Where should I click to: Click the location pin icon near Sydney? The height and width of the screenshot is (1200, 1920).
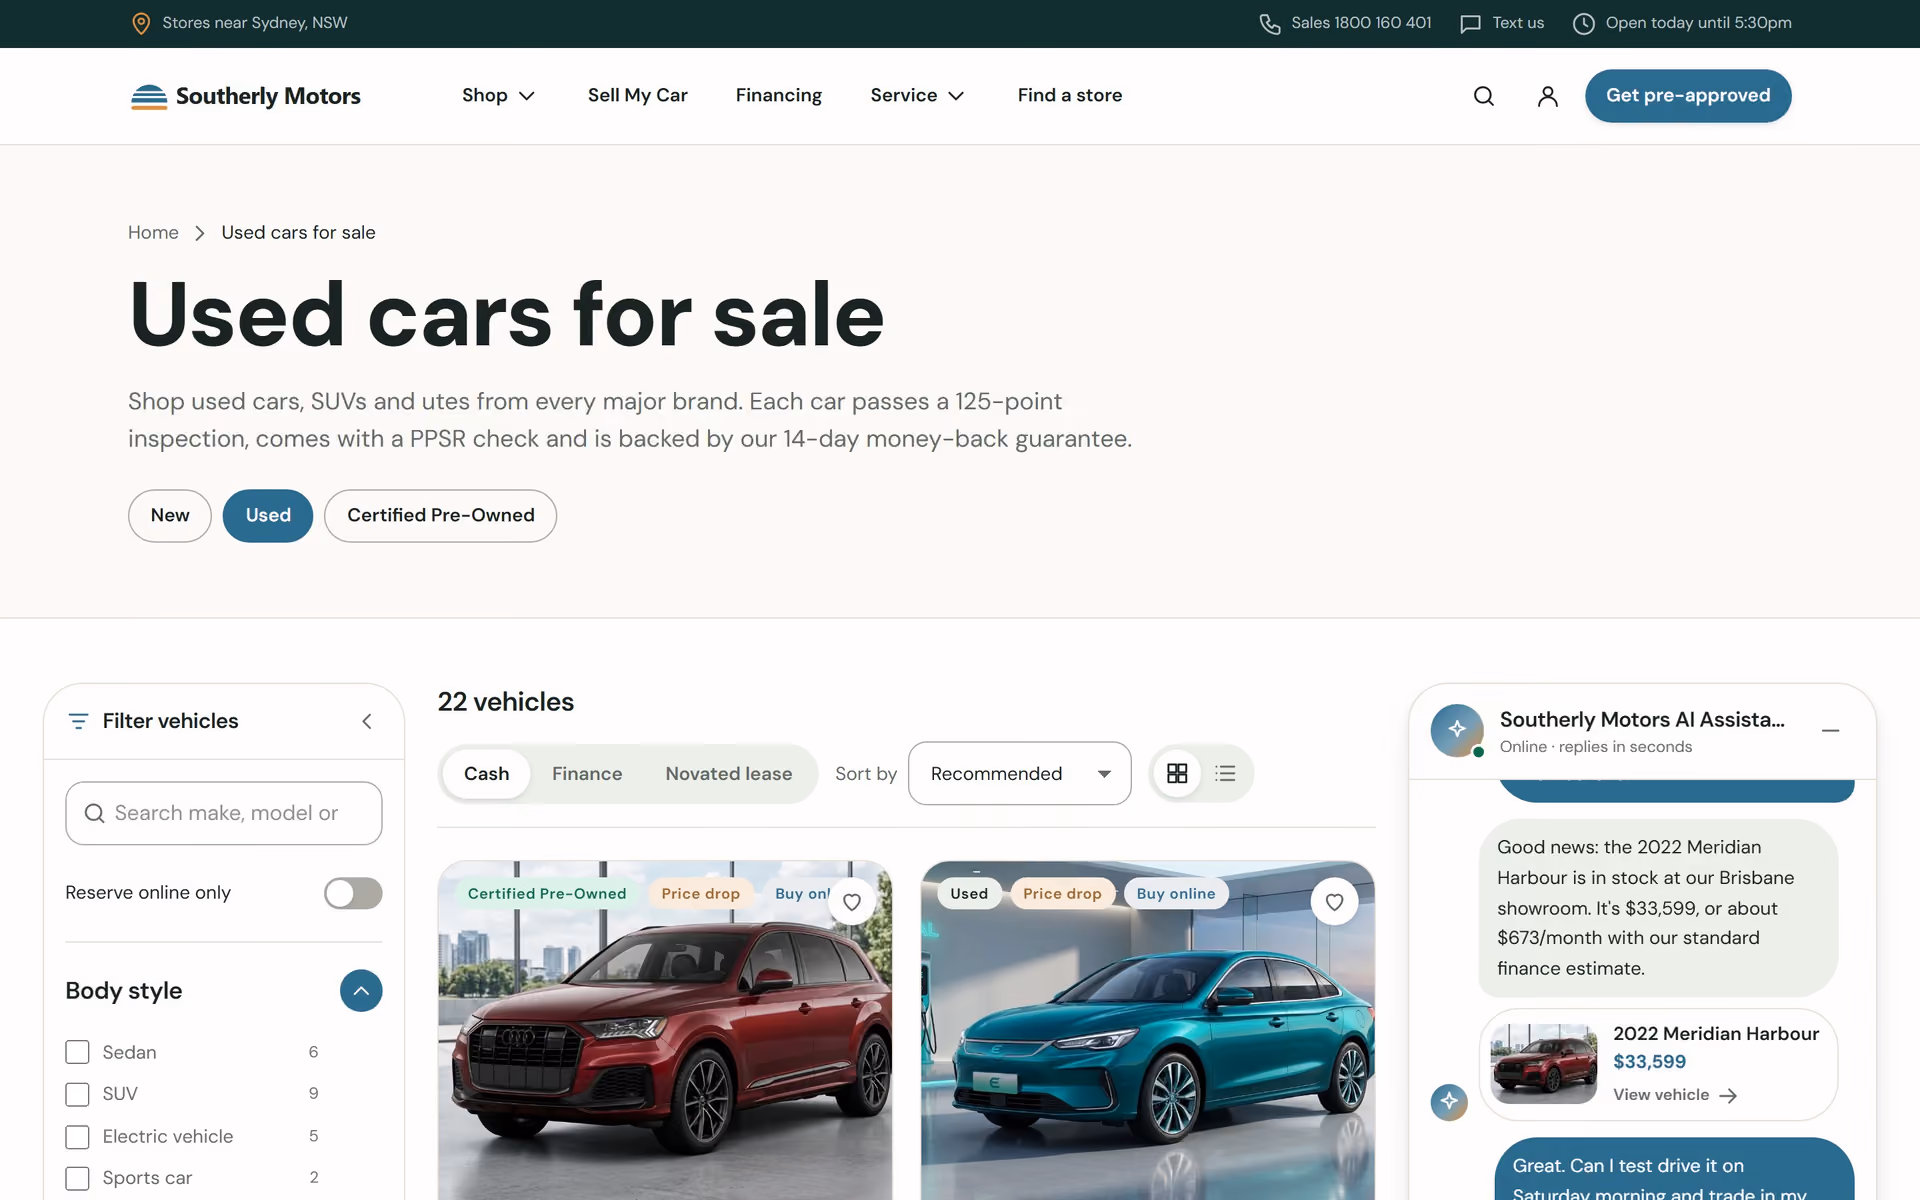tap(141, 23)
